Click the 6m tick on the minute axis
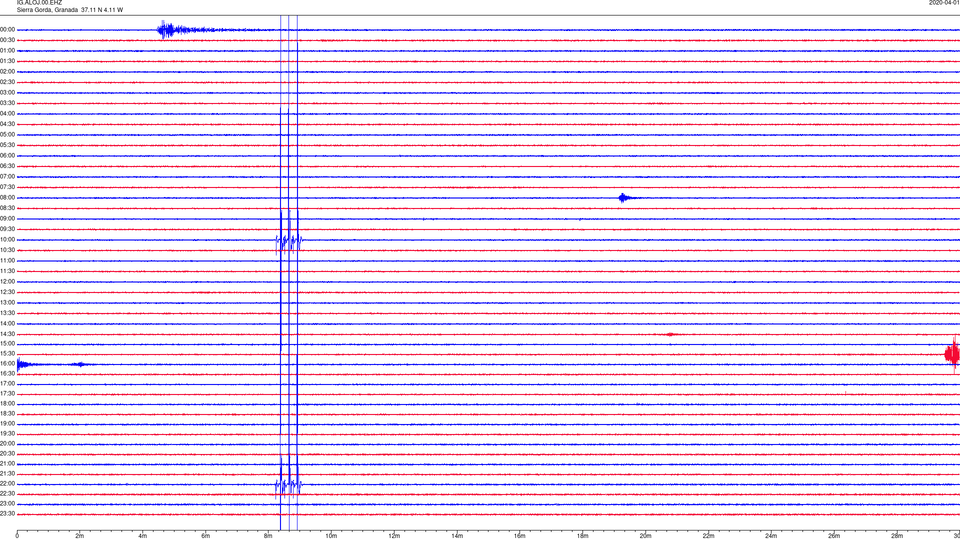 tap(206, 536)
